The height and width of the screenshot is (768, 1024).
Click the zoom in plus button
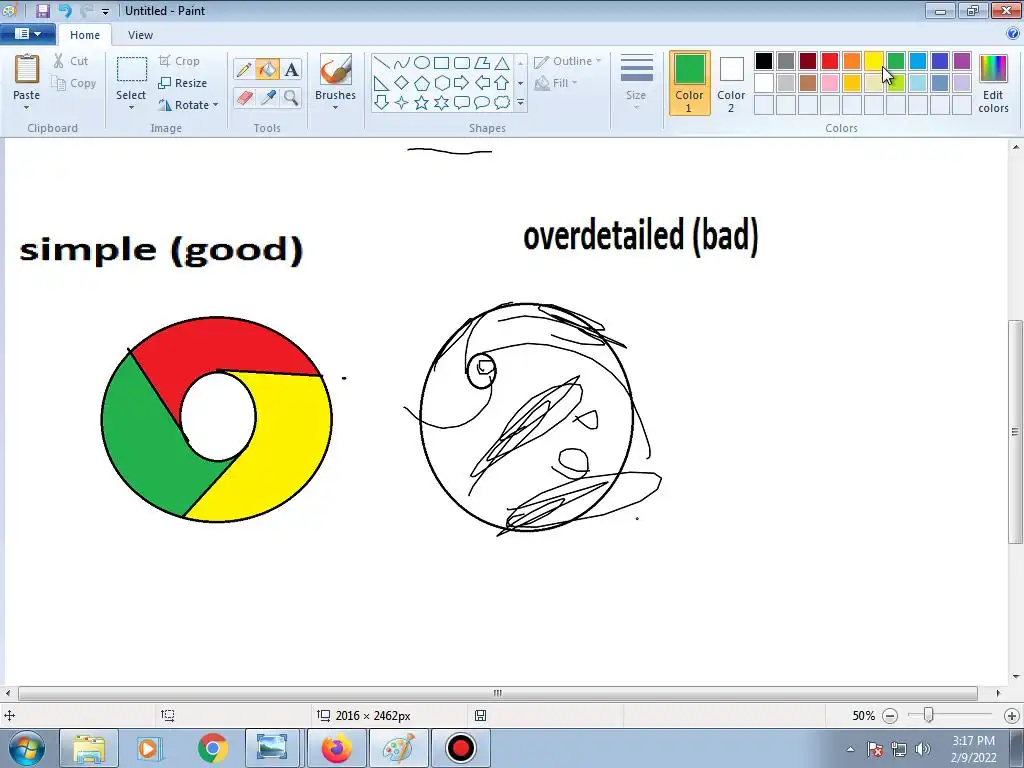pos(1012,716)
